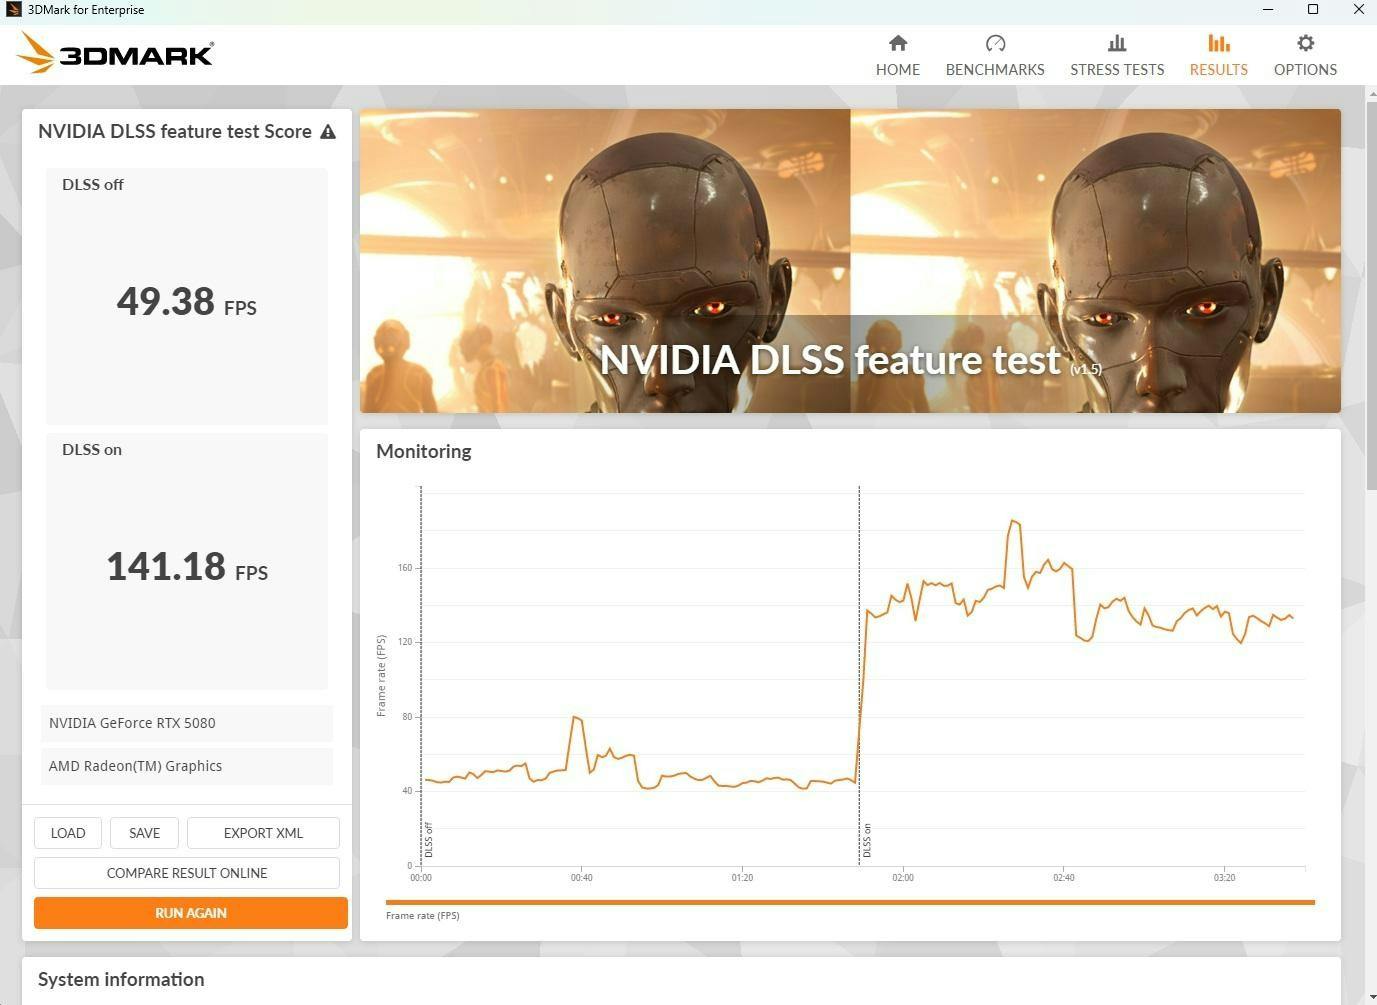
Task: Click the LOAD button
Action: [68, 833]
